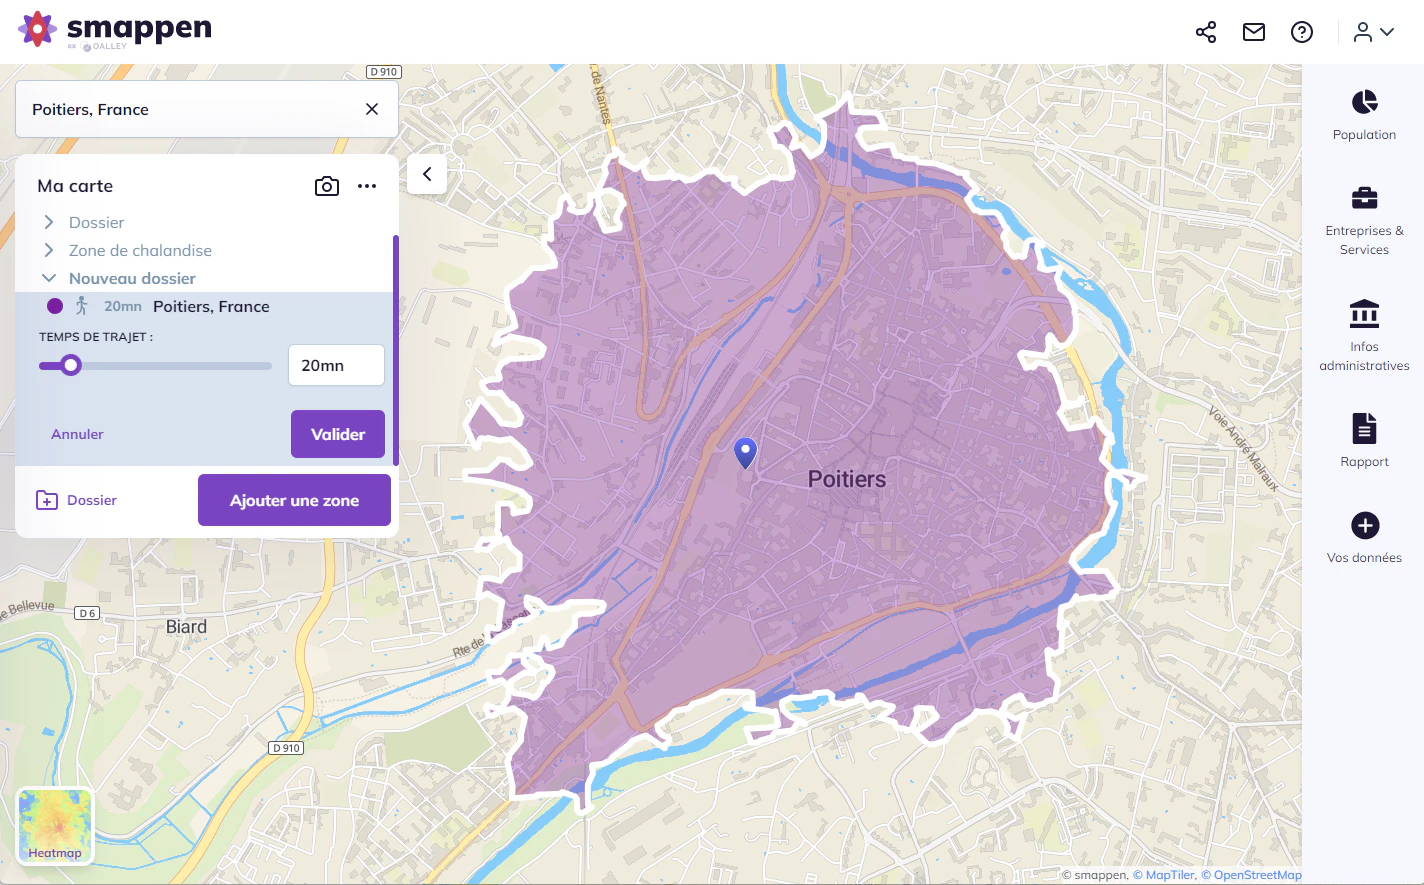The width and height of the screenshot is (1424, 885).
Task: Take a map snapshot with camera icon
Action: [327, 186]
